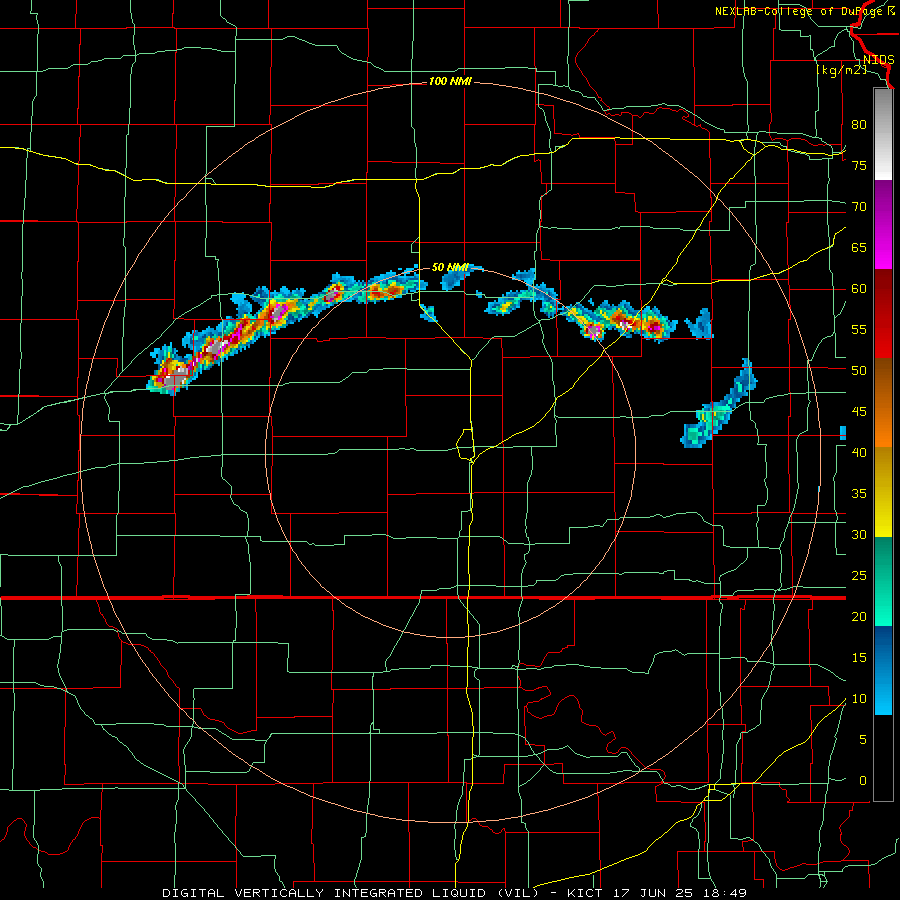
Task: Click the 18:49 timestamp
Action: tap(727, 893)
